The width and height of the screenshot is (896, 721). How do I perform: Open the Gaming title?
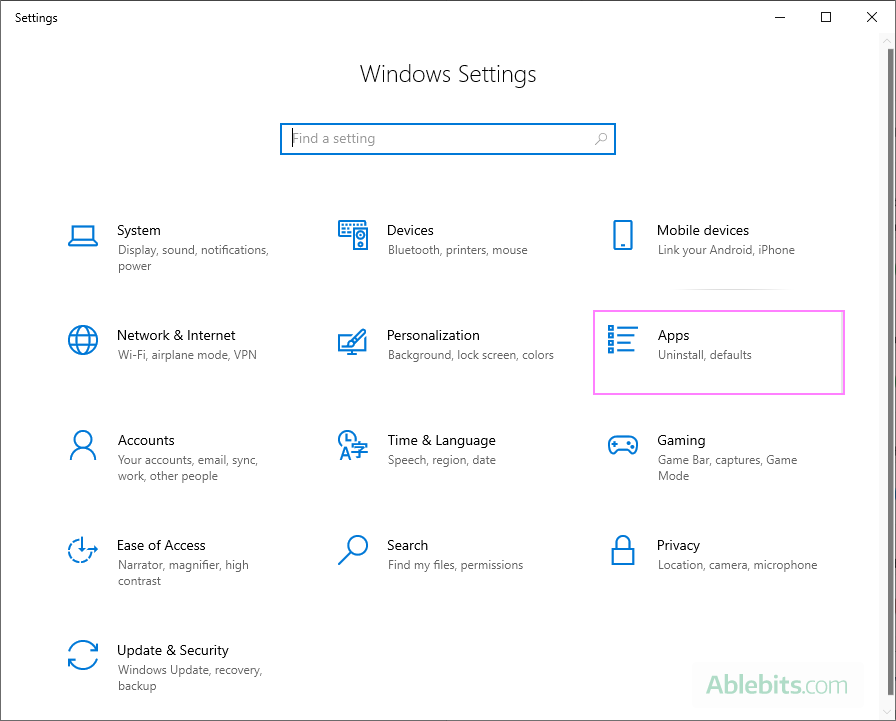[681, 441]
